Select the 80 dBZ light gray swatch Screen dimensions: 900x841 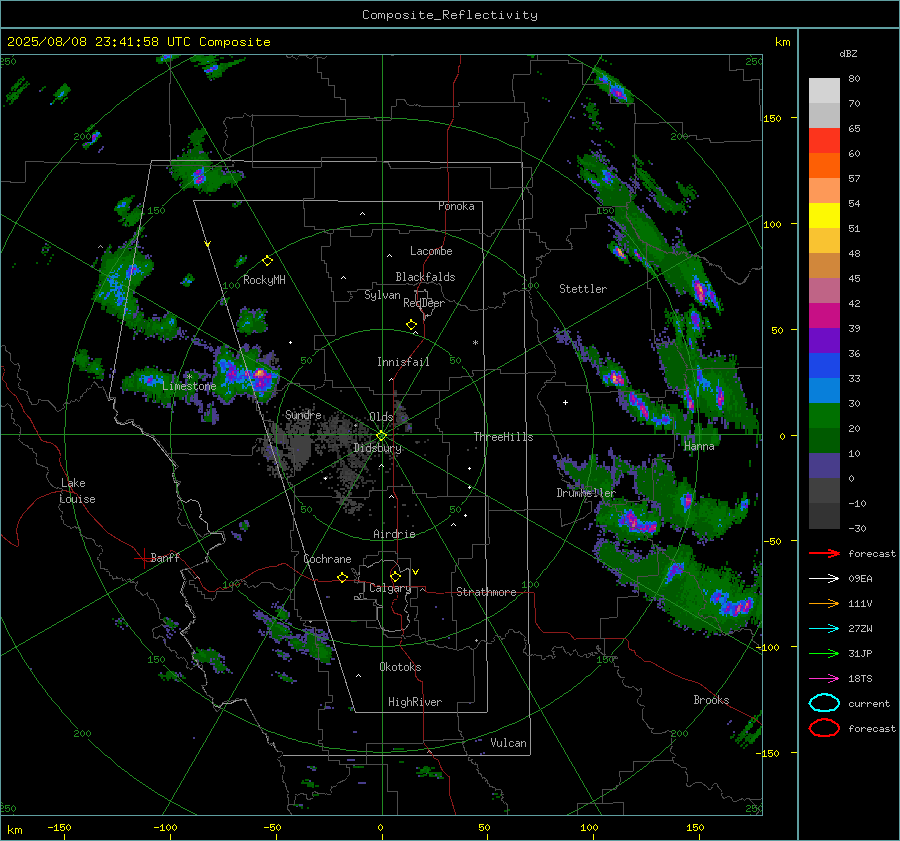(824, 90)
